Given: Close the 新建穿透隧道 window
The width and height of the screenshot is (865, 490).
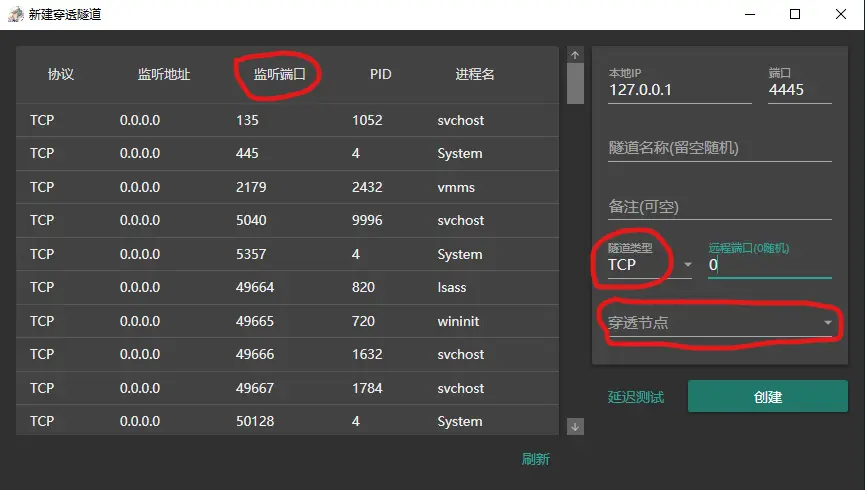Looking at the screenshot, I should [841, 14].
